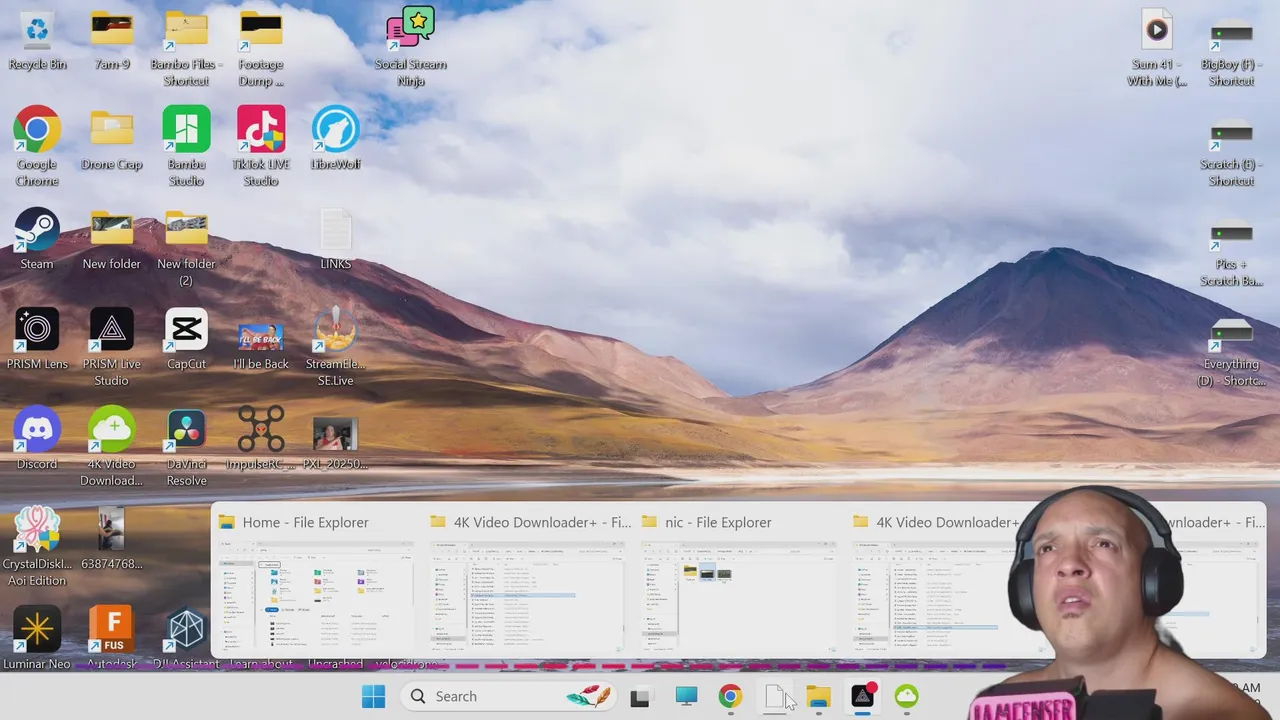Switch to the nic - File Explorer preview
Viewport: 1280px width, 720px height.
(x=738, y=582)
